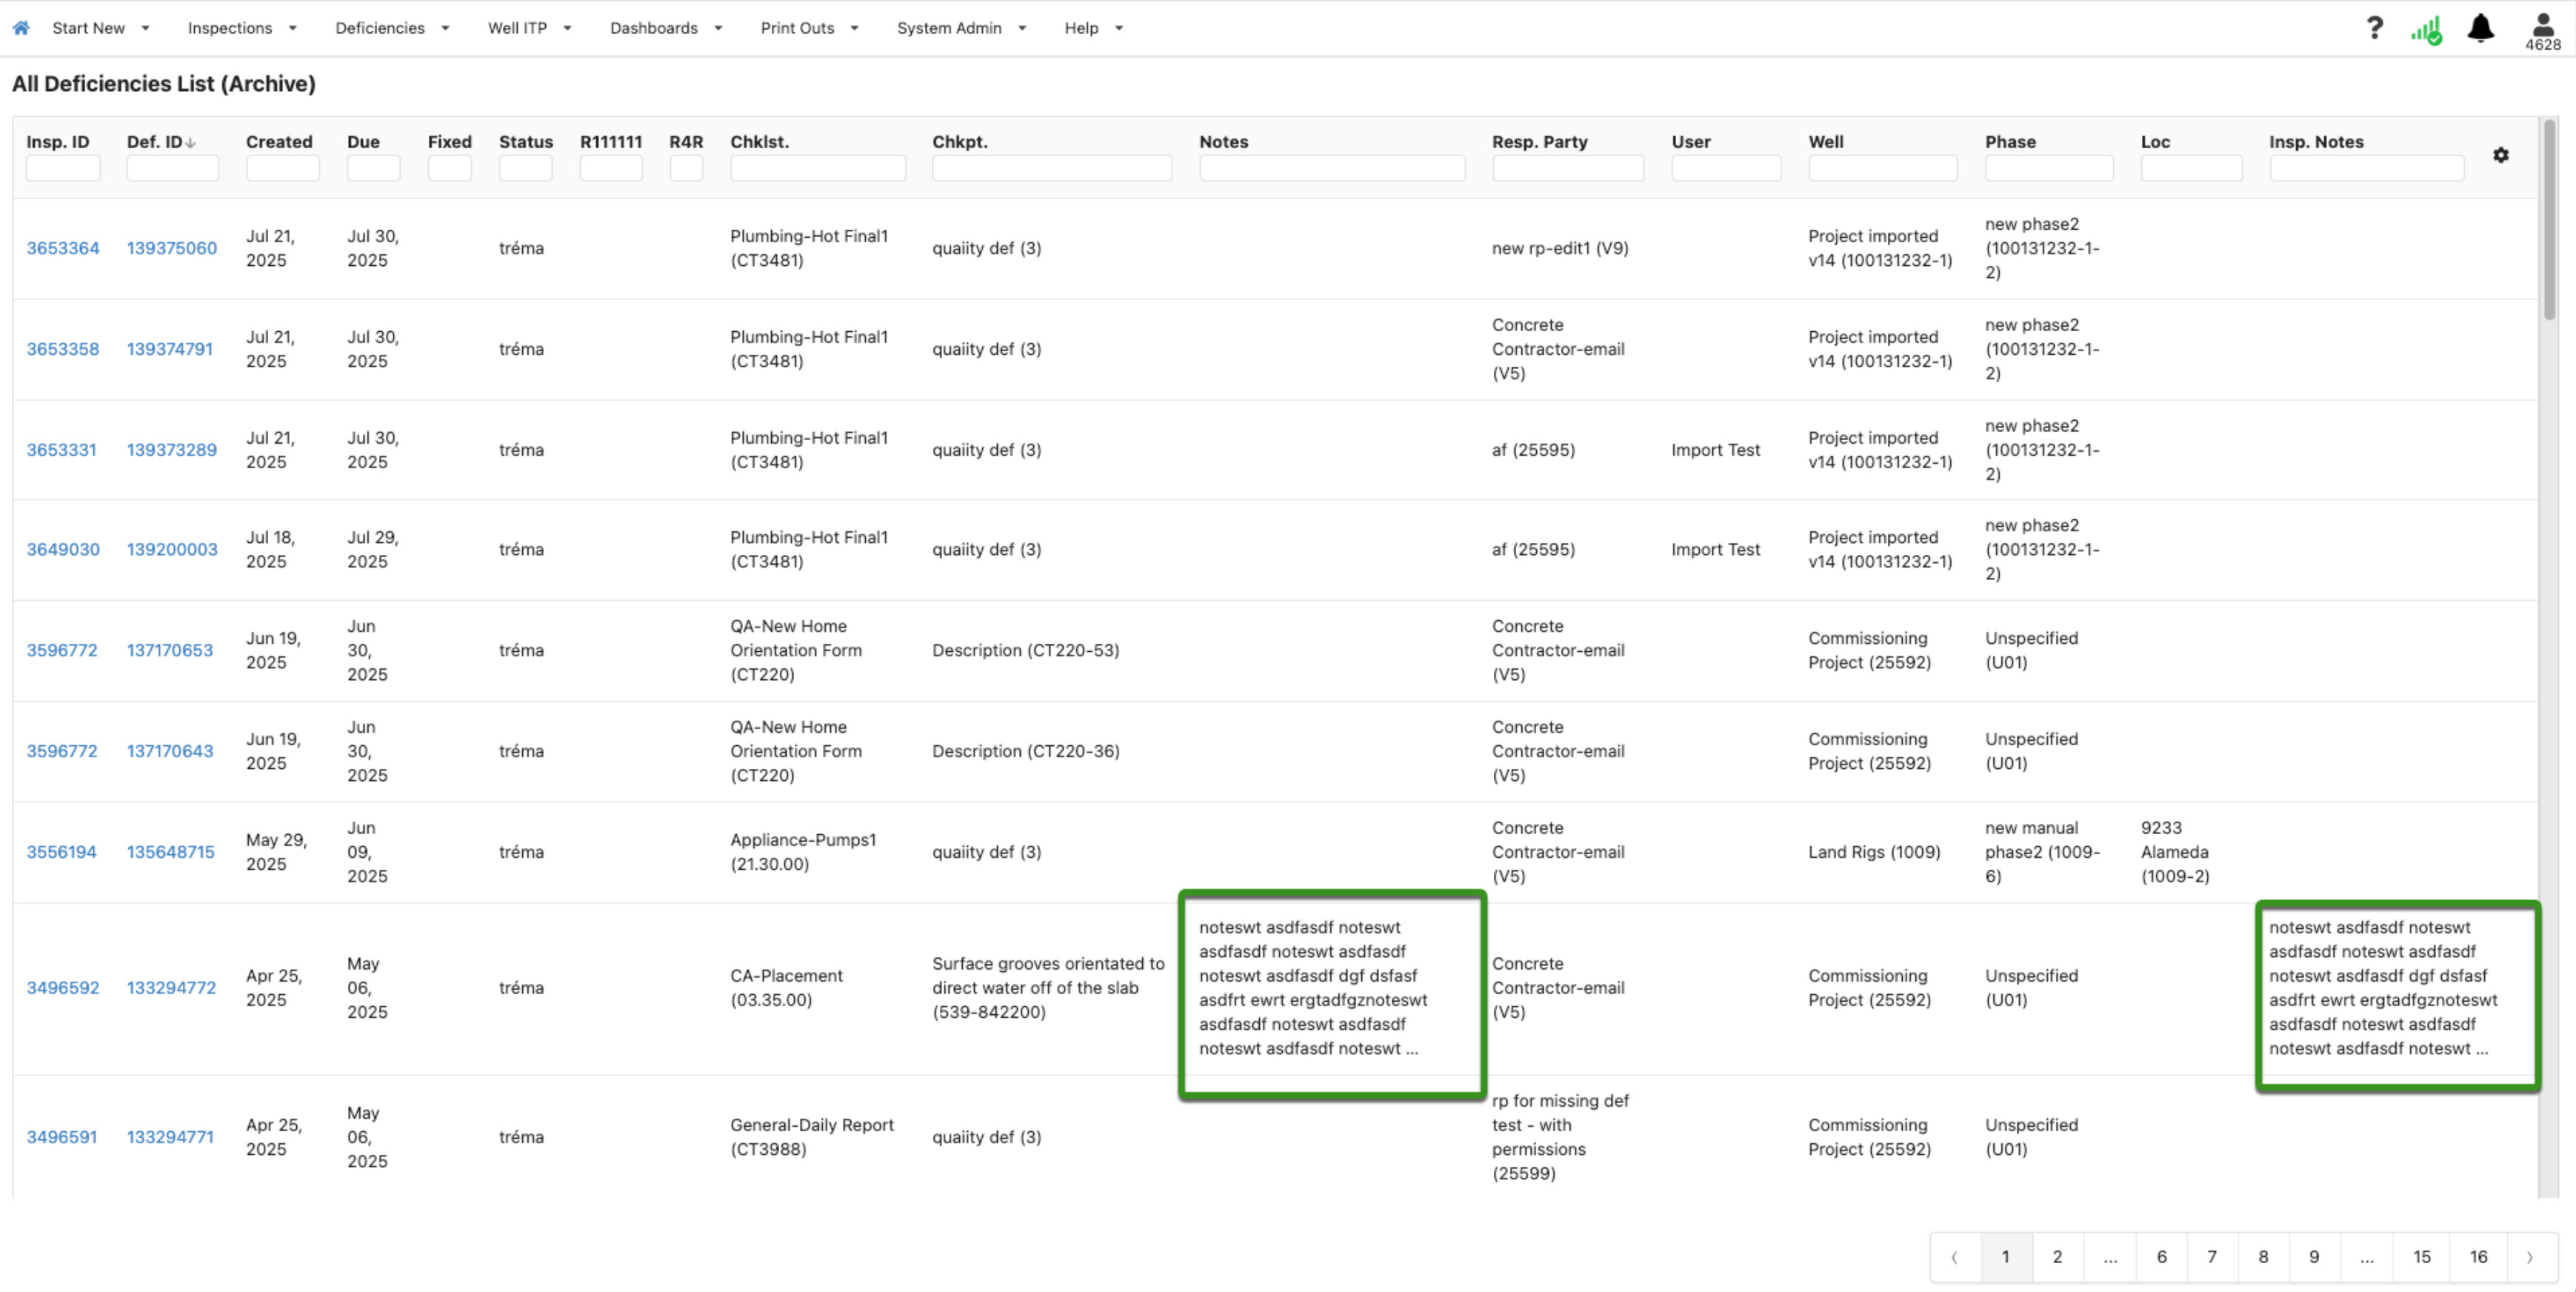The height and width of the screenshot is (1292, 2576).
Task: Open inspection 3653364 link
Action: [x=63, y=248]
